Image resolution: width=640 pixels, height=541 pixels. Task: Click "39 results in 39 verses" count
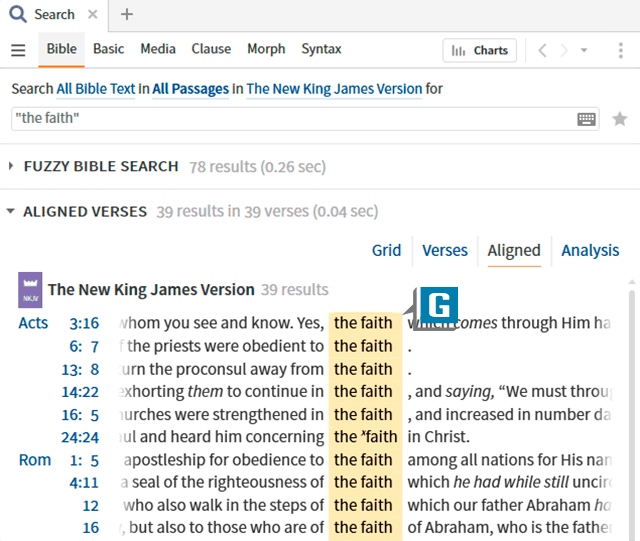(233, 212)
